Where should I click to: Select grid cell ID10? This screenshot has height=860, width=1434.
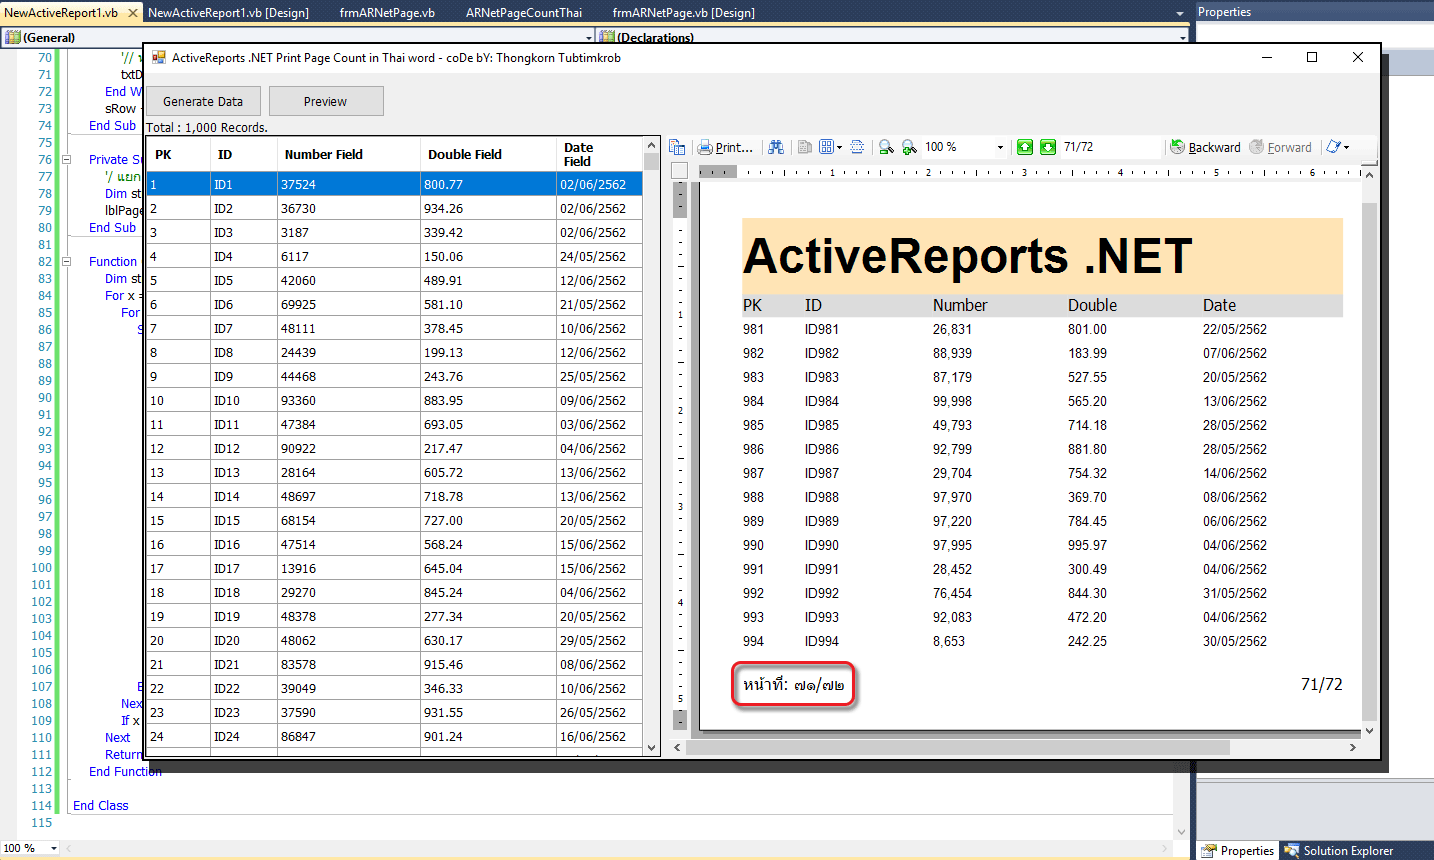point(243,400)
